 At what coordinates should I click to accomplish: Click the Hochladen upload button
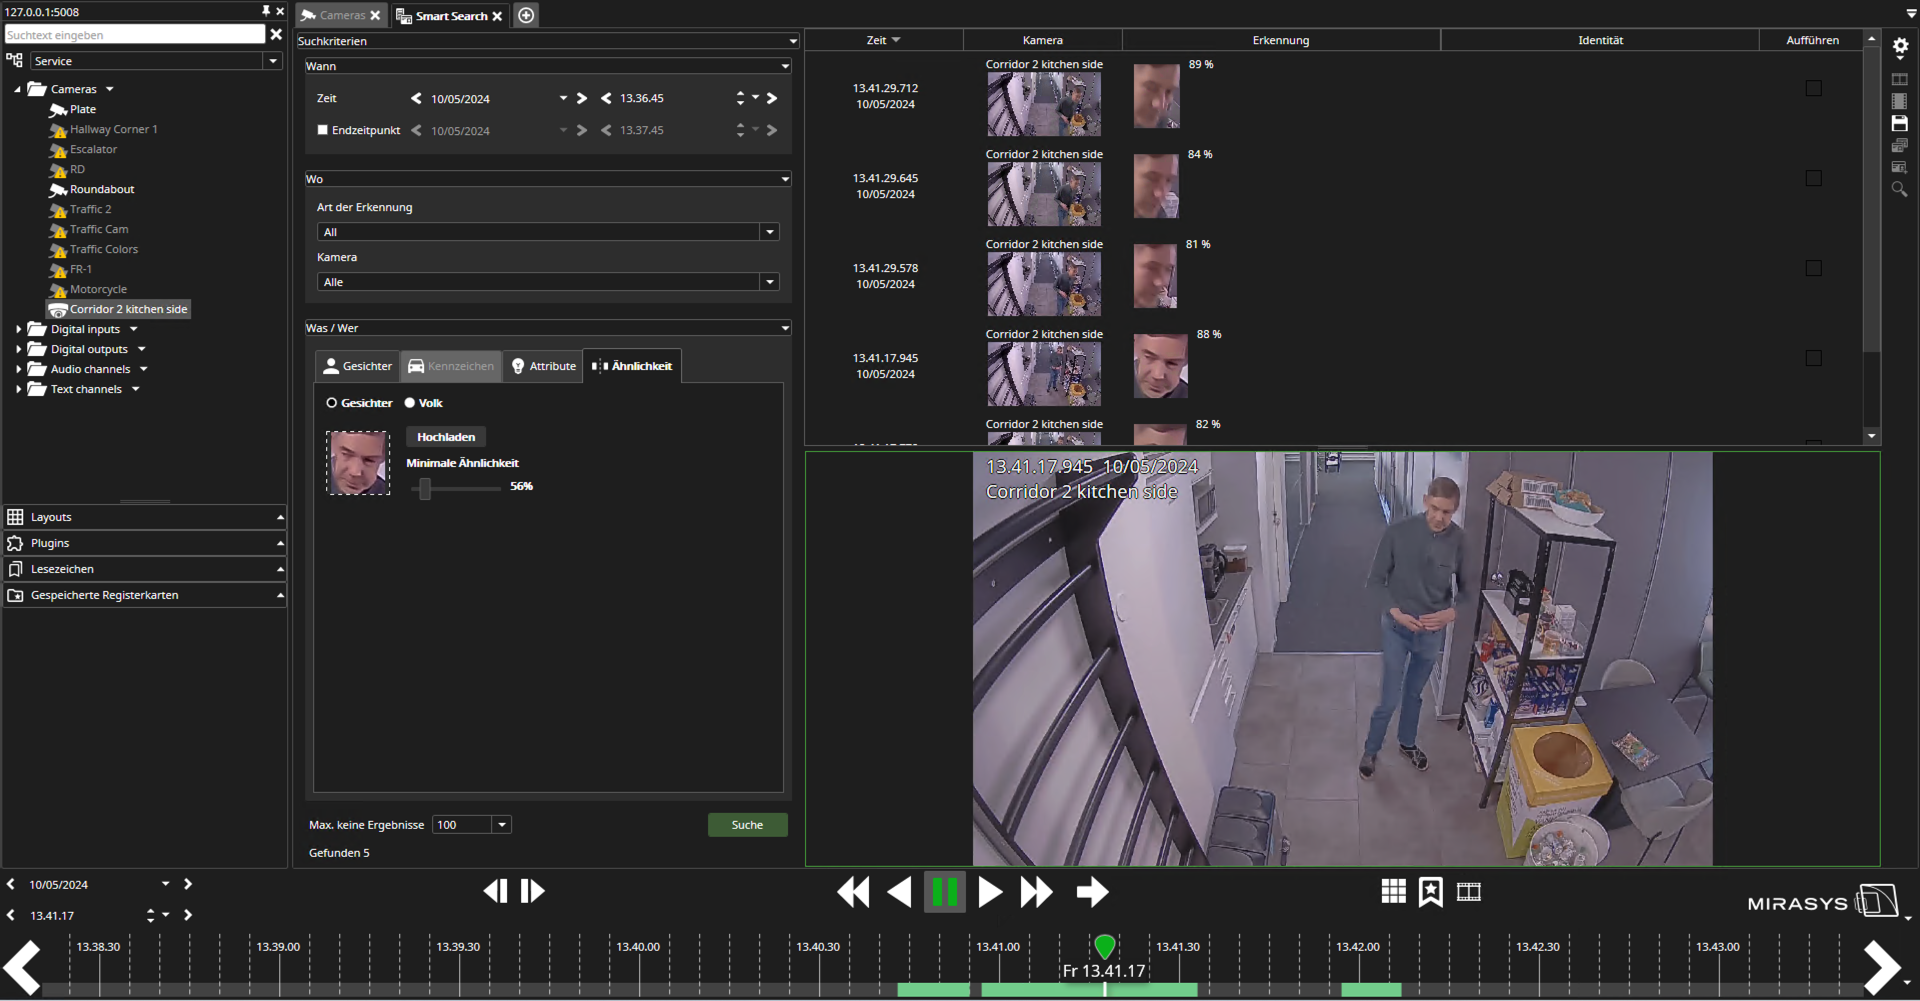[x=446, y=437]
